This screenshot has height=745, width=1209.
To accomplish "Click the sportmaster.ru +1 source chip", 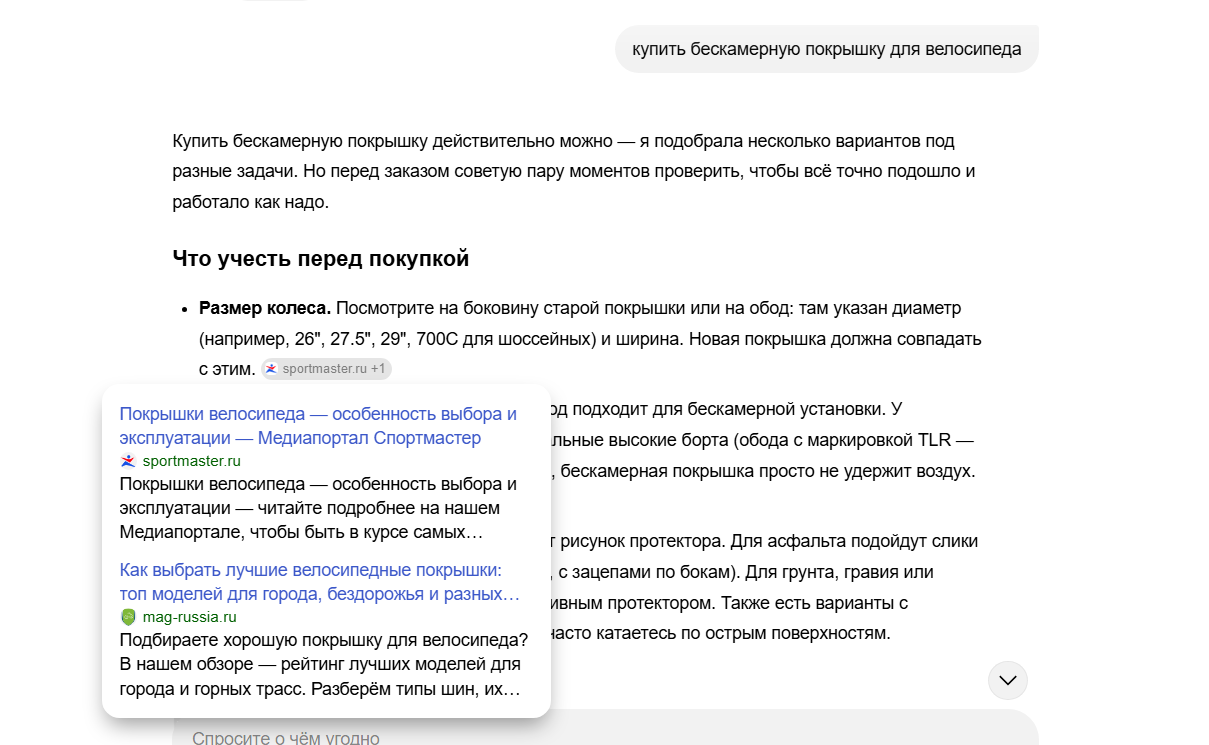I will tap(326, 369).
